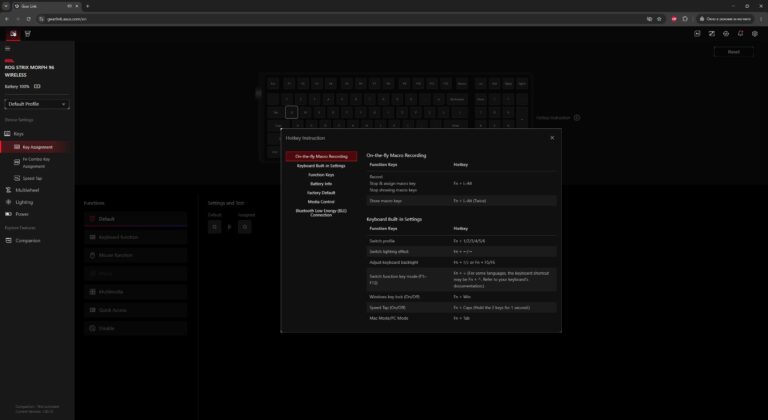Select the On-the-fly Macro Recording tab
This screenshot has height=420, width=768.
(x=321, y=156)
